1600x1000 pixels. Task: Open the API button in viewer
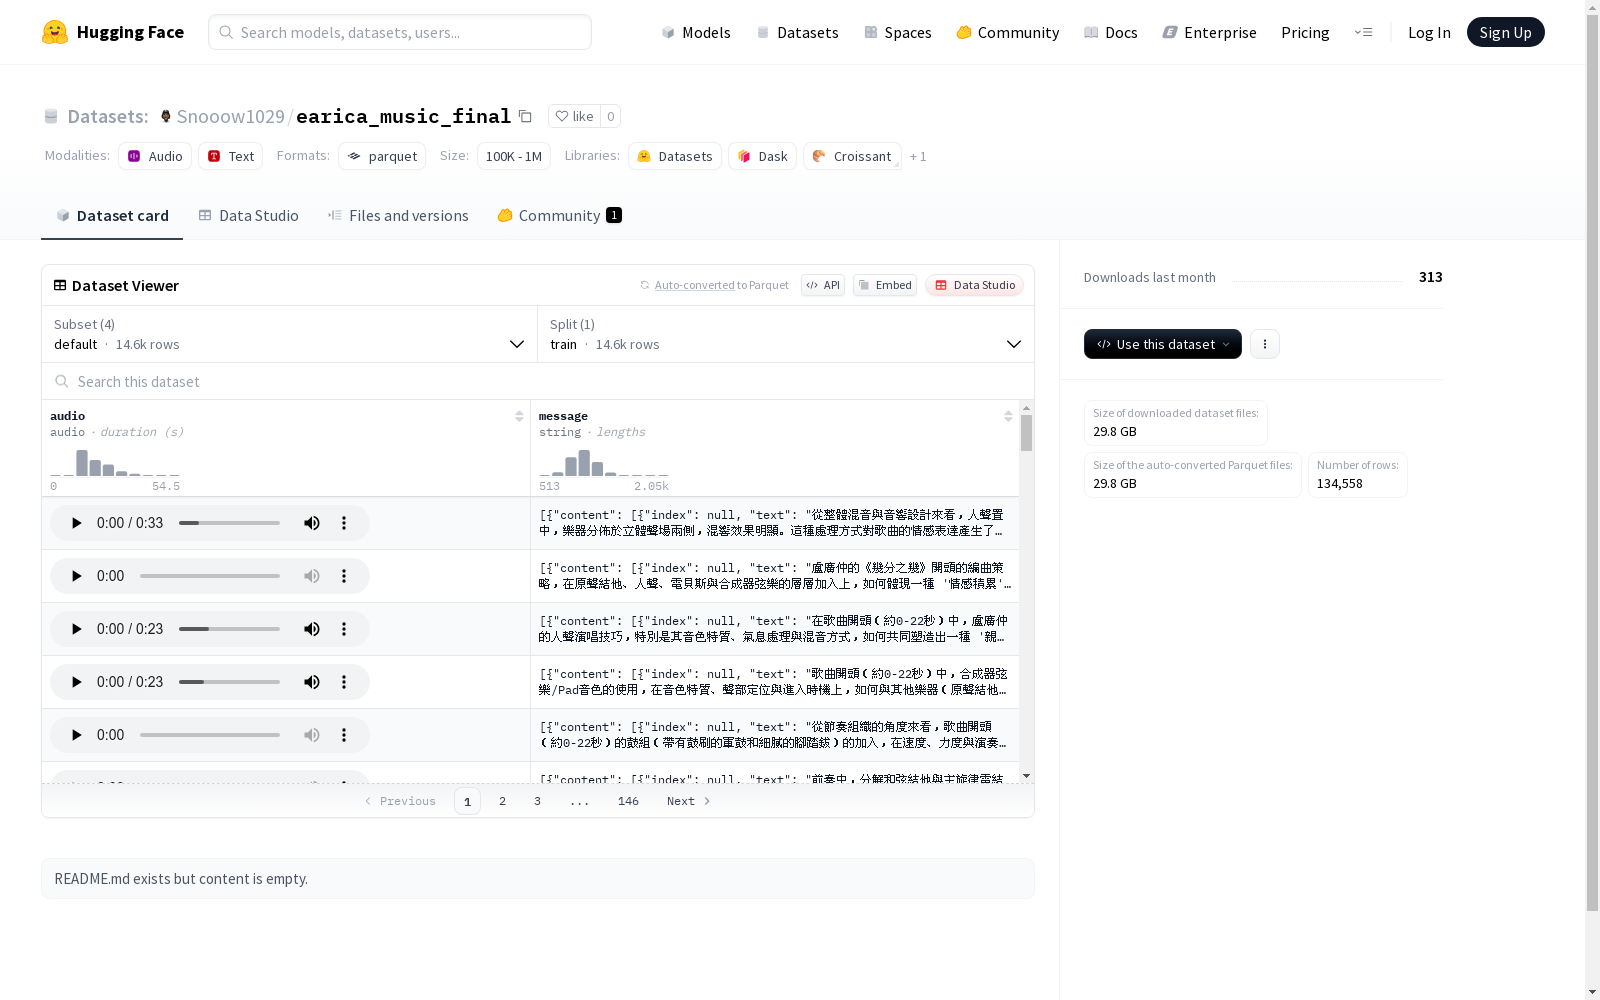coord(823,285)
